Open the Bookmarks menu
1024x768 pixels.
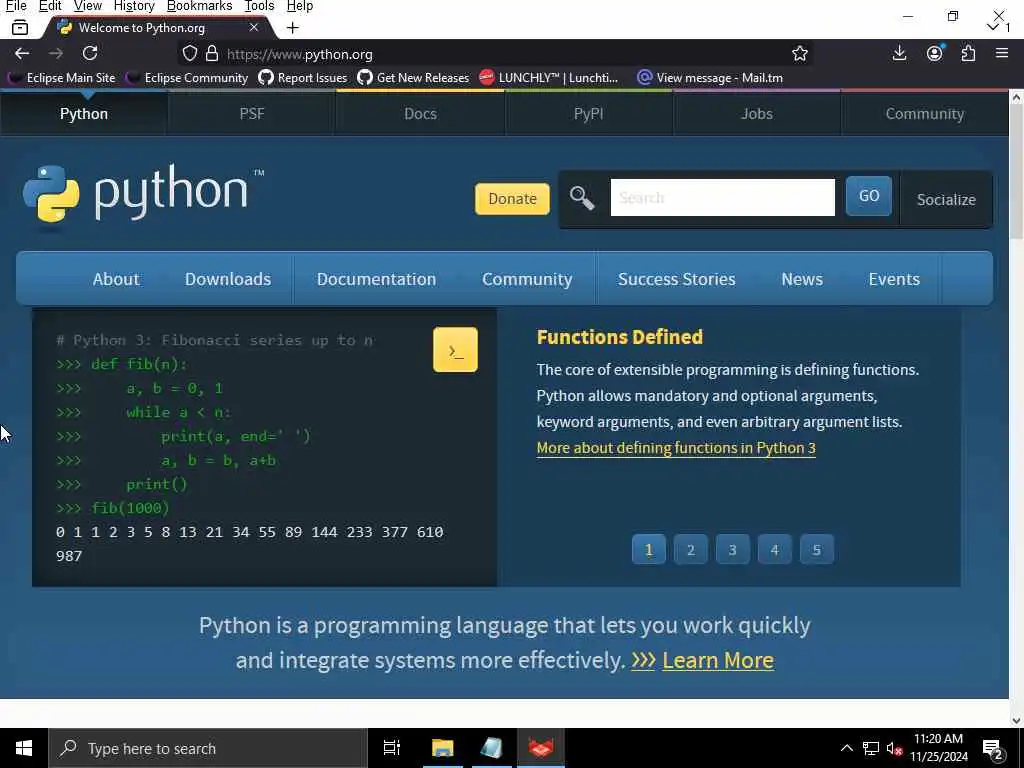199,6
